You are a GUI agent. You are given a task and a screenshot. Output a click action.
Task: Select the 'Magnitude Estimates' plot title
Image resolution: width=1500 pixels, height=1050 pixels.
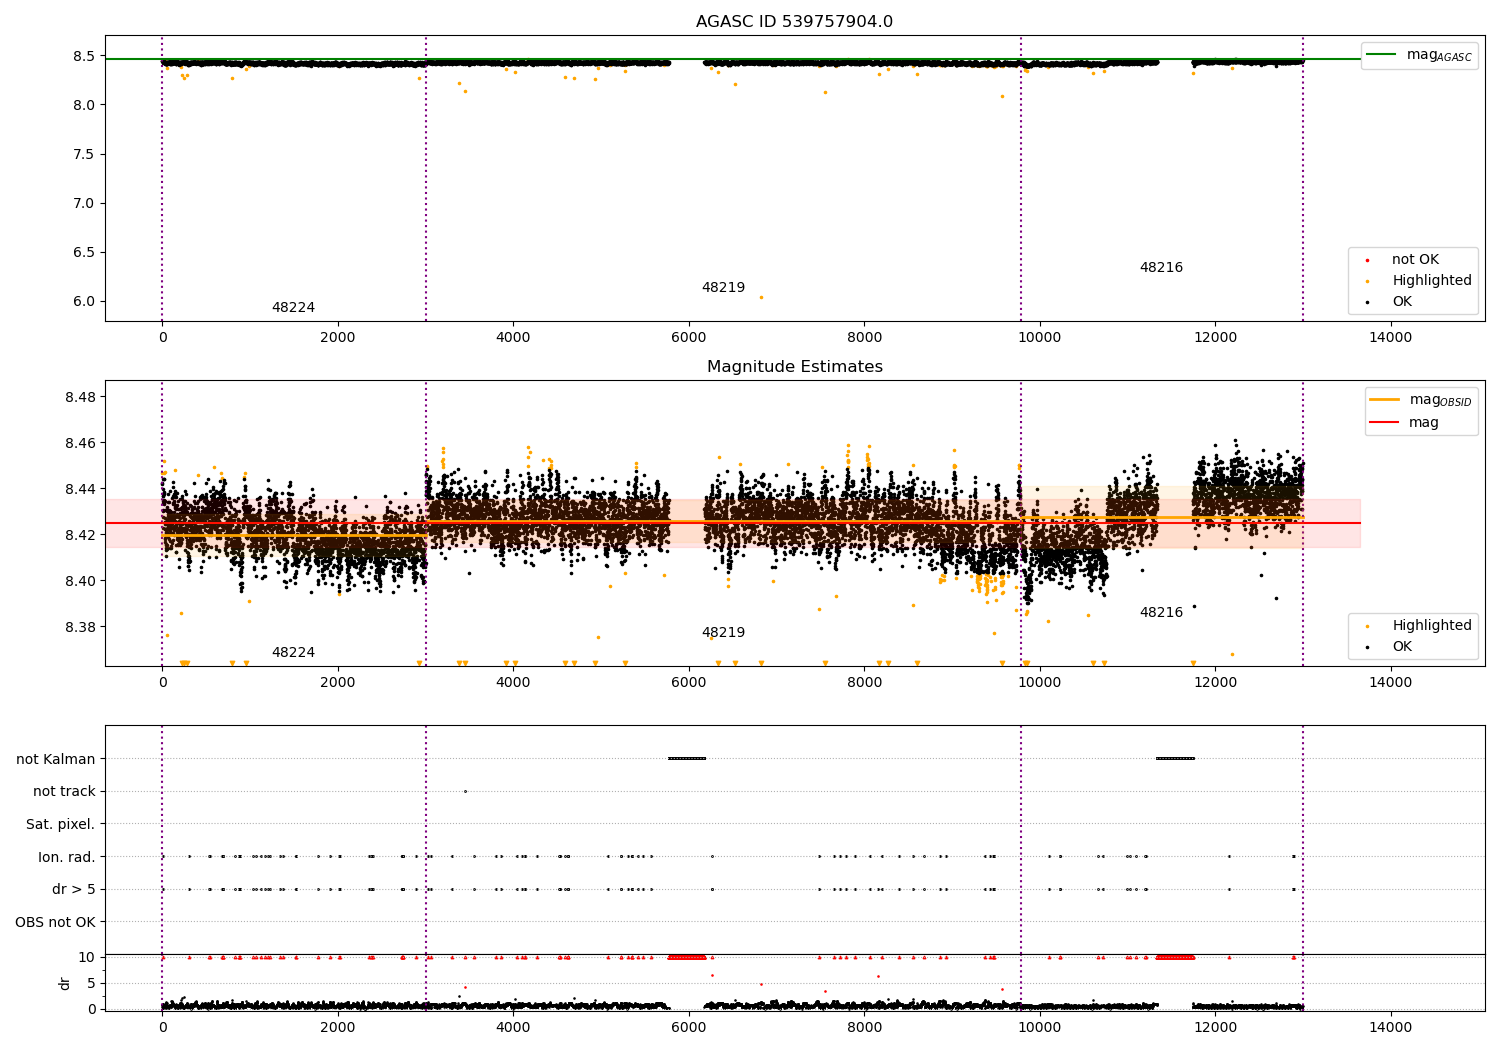coord(794,367)
